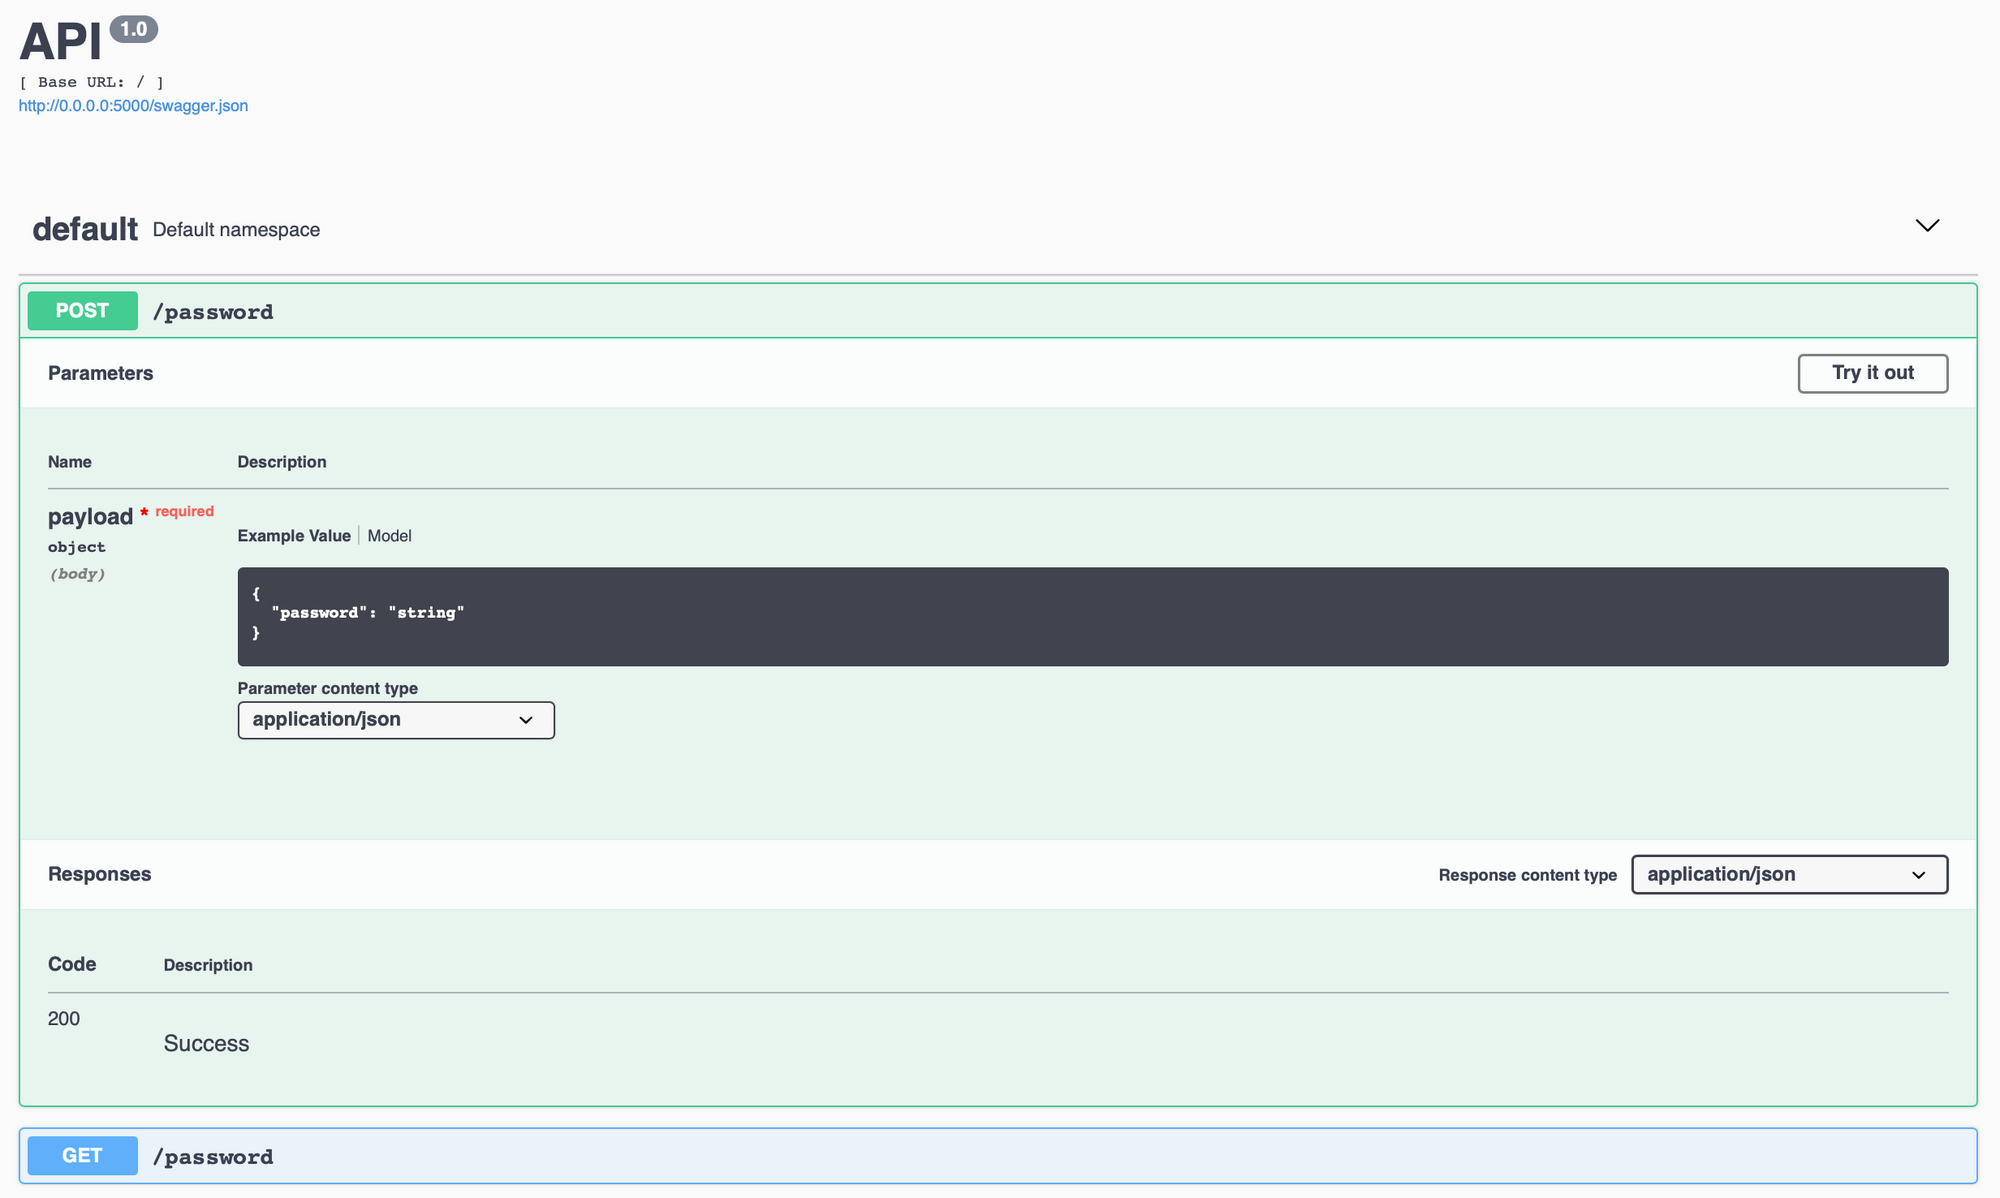This screenshot has height=1198, width=2000.
Task: Click the Responses section header
Action: click(100, 874)
